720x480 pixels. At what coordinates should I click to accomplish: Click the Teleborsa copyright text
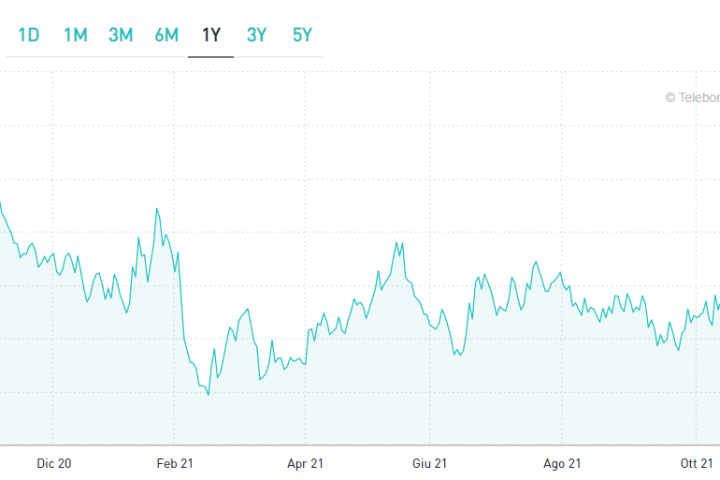[692, 98]
